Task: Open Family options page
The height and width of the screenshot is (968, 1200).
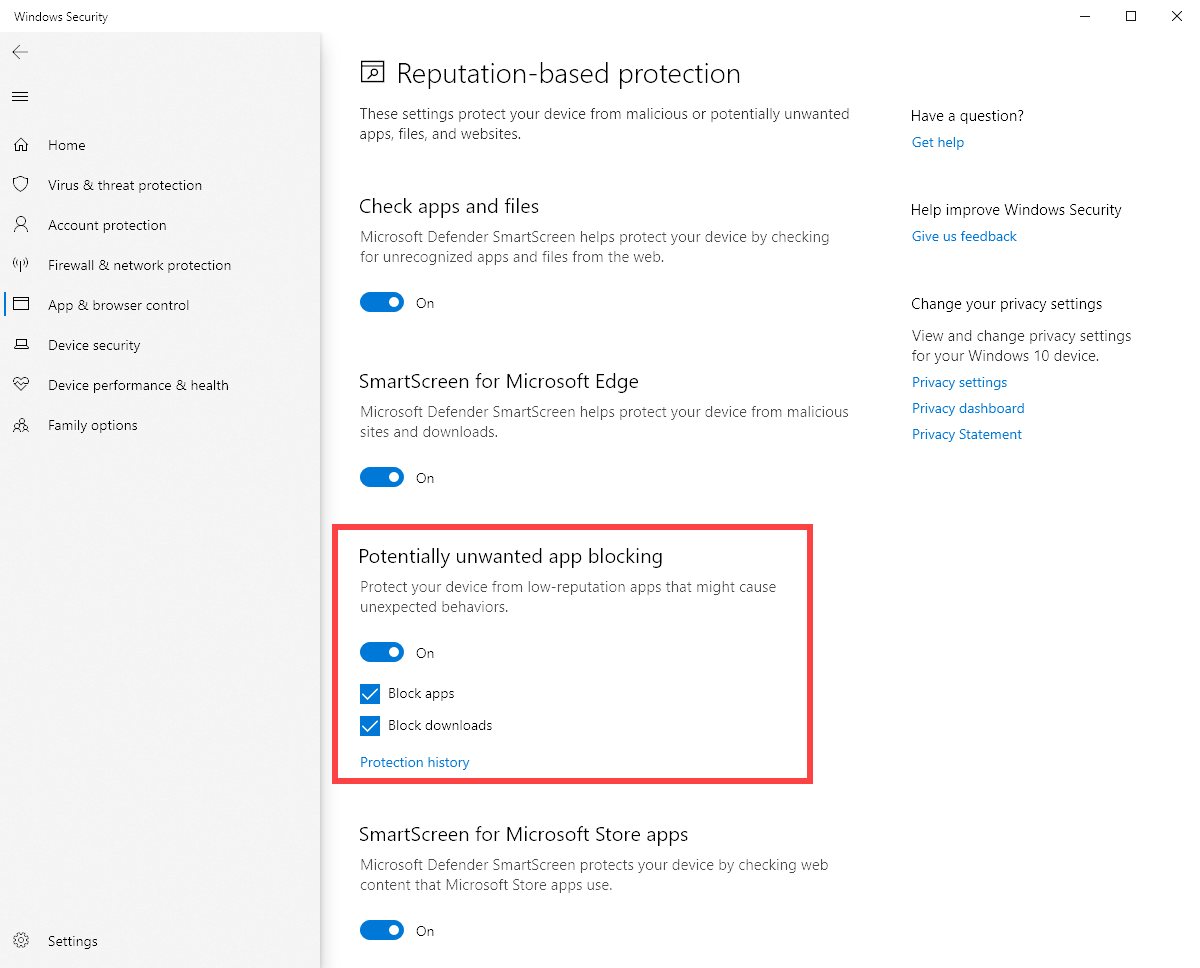Action: 93,425
